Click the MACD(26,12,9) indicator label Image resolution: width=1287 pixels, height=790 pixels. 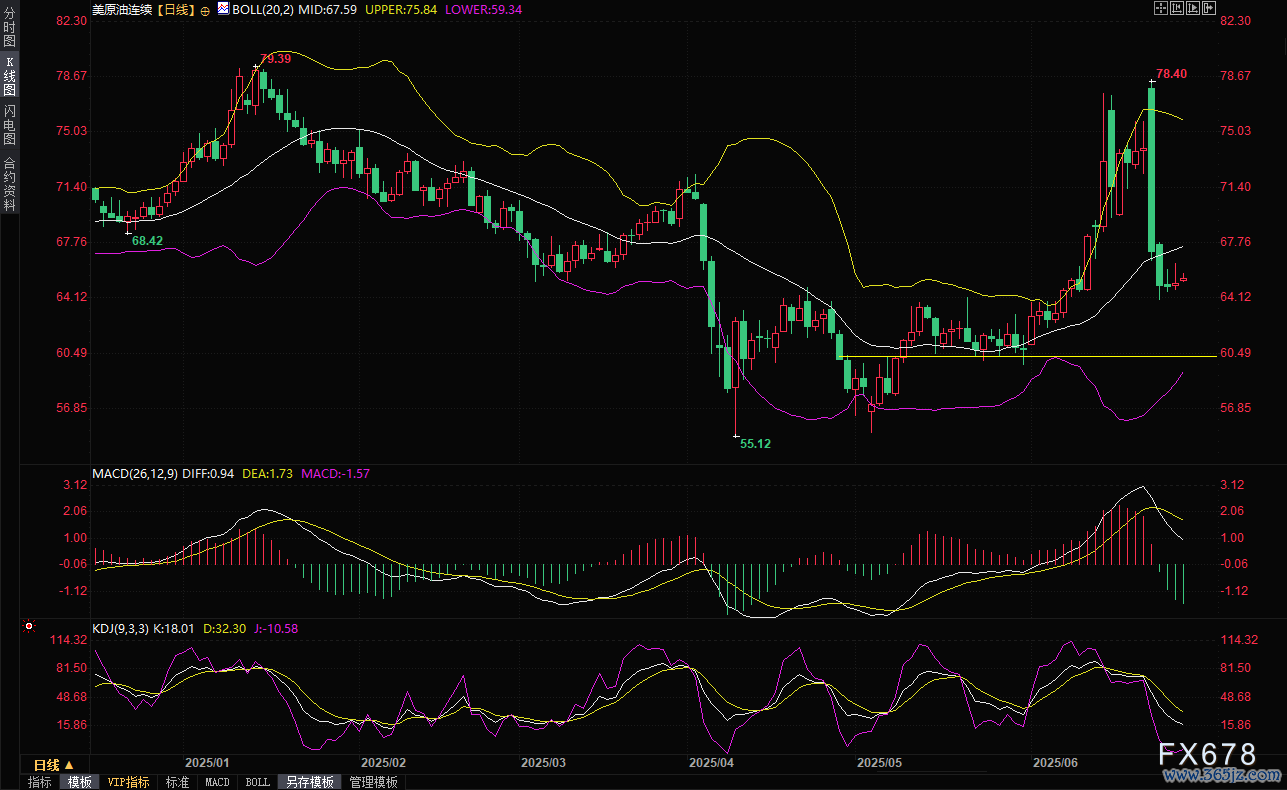click(135, 473)
